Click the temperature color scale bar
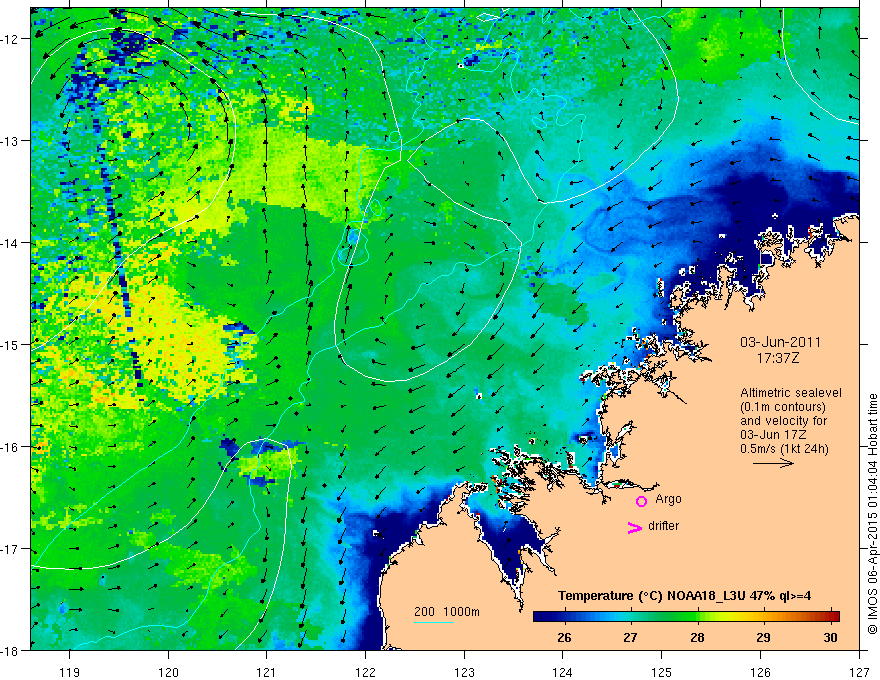This screenshot has height=680, width=880. (686, 616)
